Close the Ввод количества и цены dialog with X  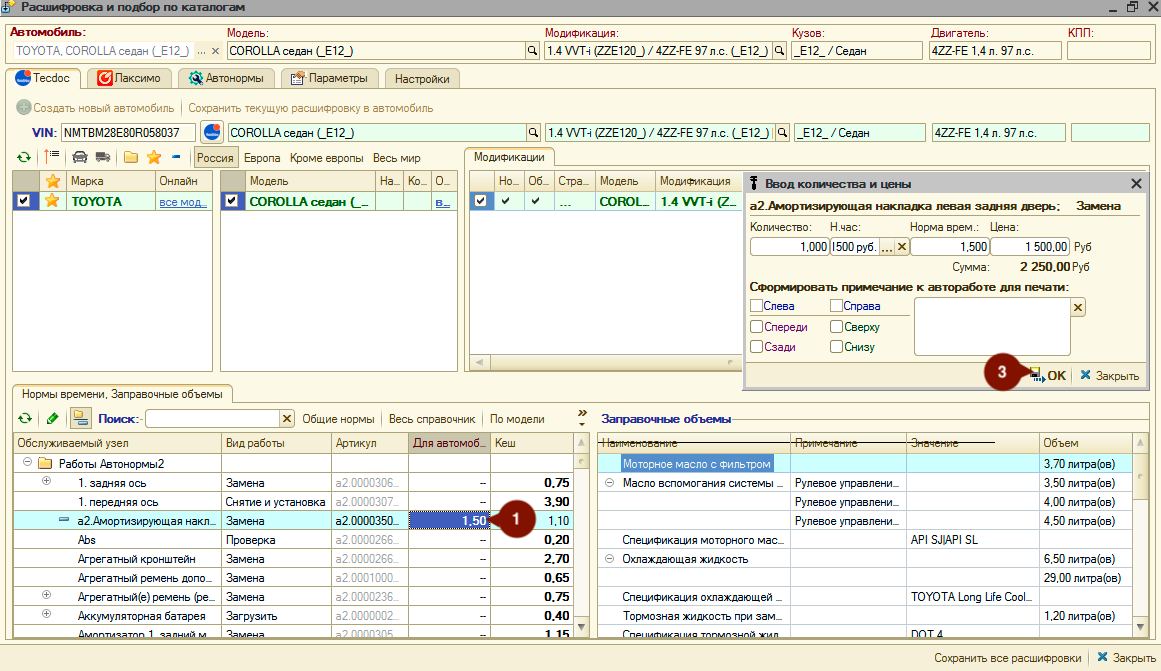coord(1136,184)
